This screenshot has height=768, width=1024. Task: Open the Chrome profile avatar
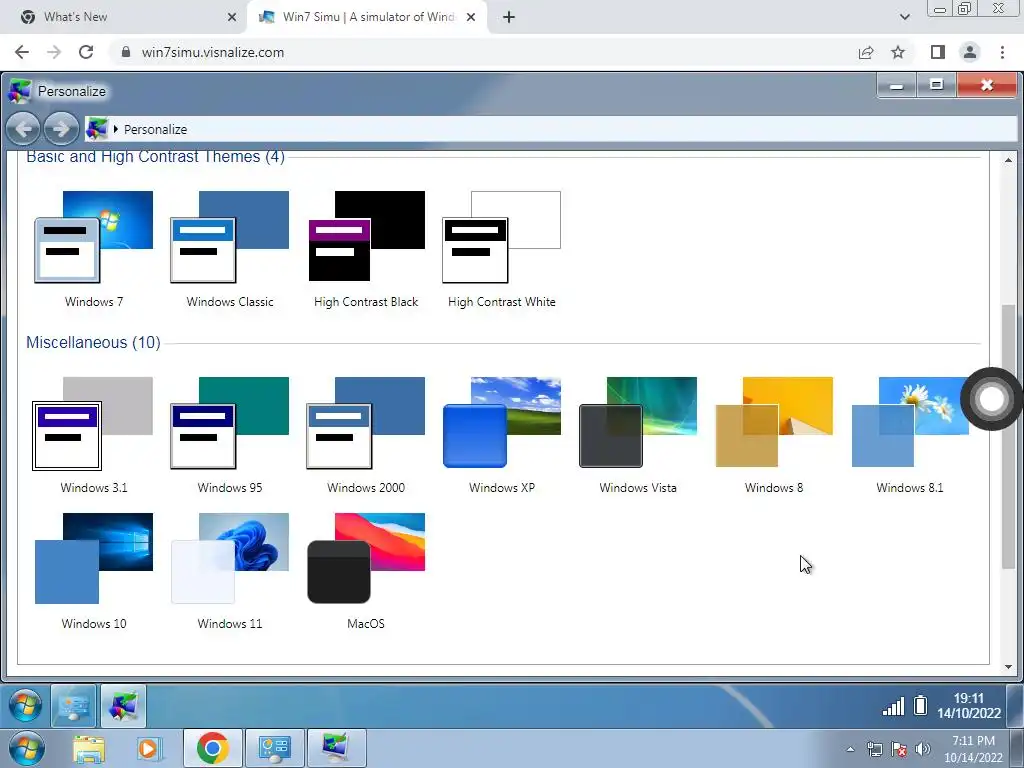tap(970, 52)
